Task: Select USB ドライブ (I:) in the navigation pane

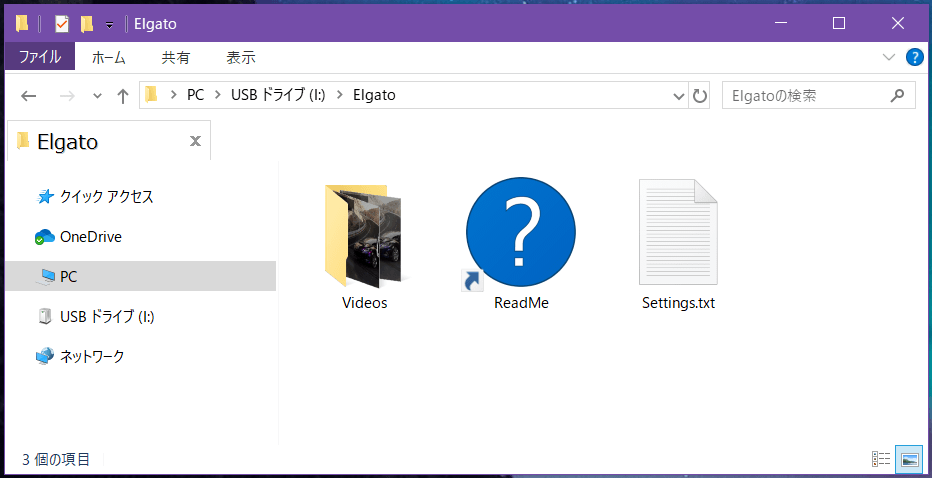Action: pos(96,316)
